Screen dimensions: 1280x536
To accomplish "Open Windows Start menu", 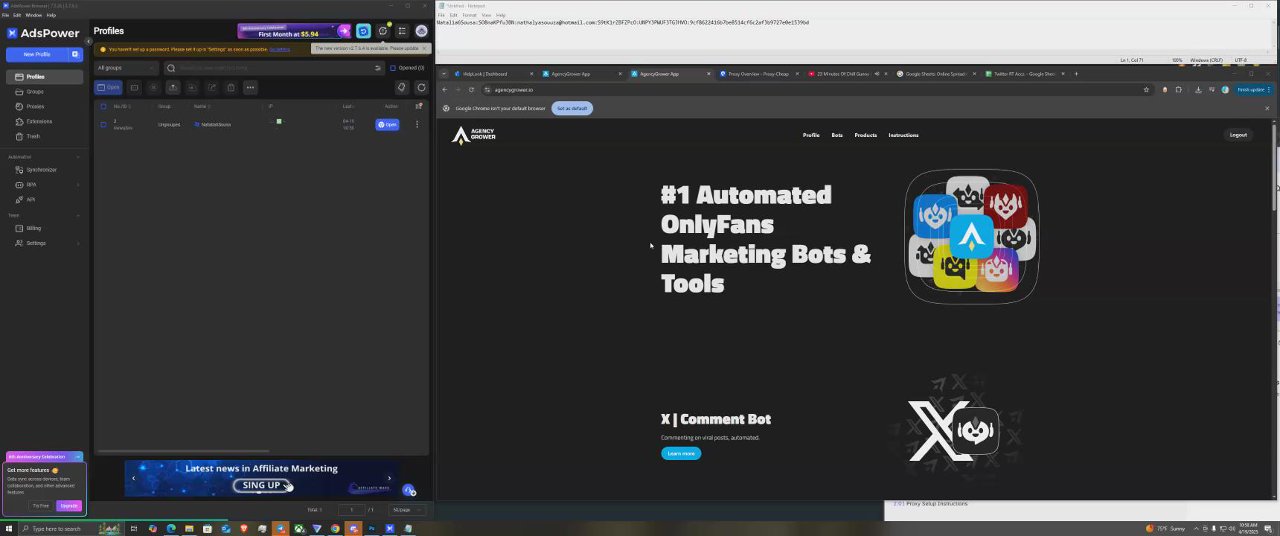I will 8,528.
